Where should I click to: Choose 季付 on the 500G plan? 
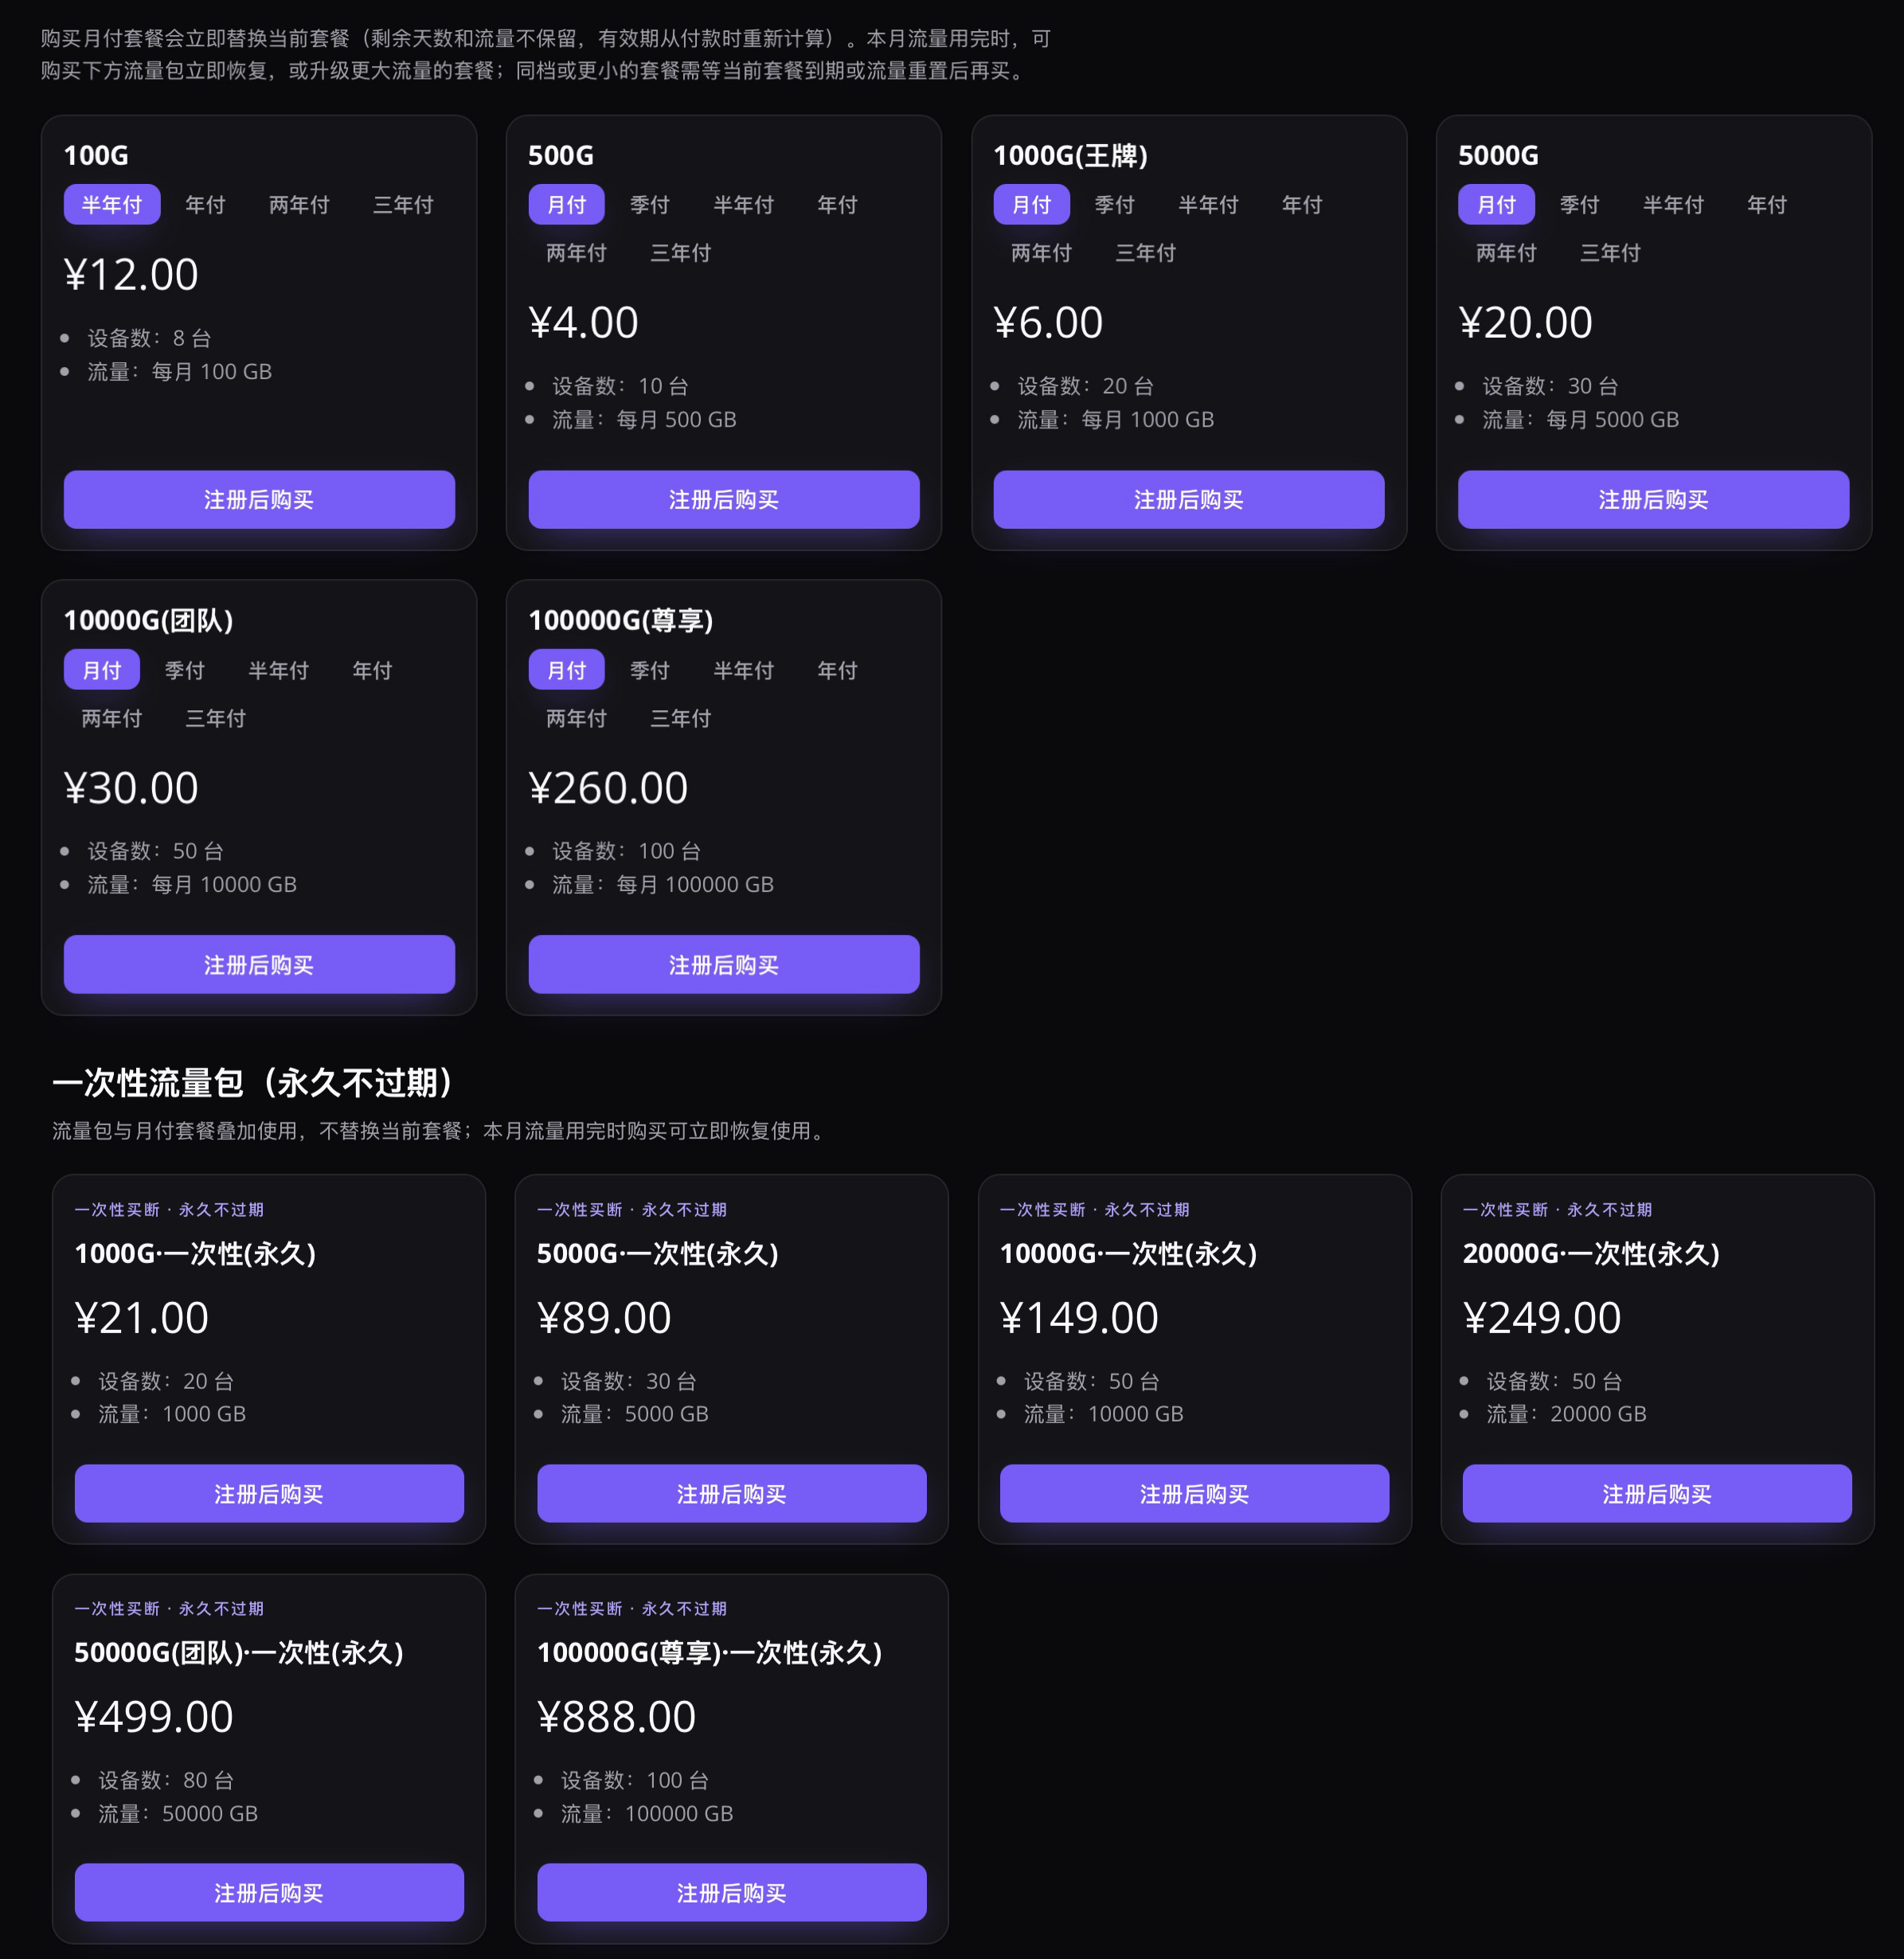click(x=650, y=205)
